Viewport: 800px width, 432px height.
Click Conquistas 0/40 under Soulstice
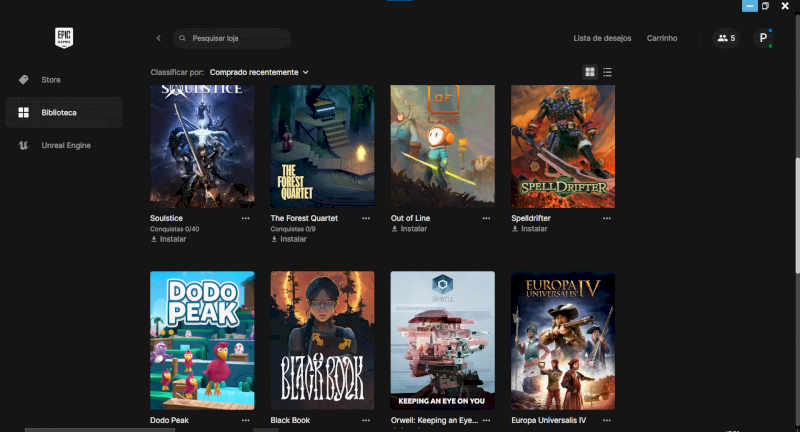pyautogui.click(x=174, y=229)
